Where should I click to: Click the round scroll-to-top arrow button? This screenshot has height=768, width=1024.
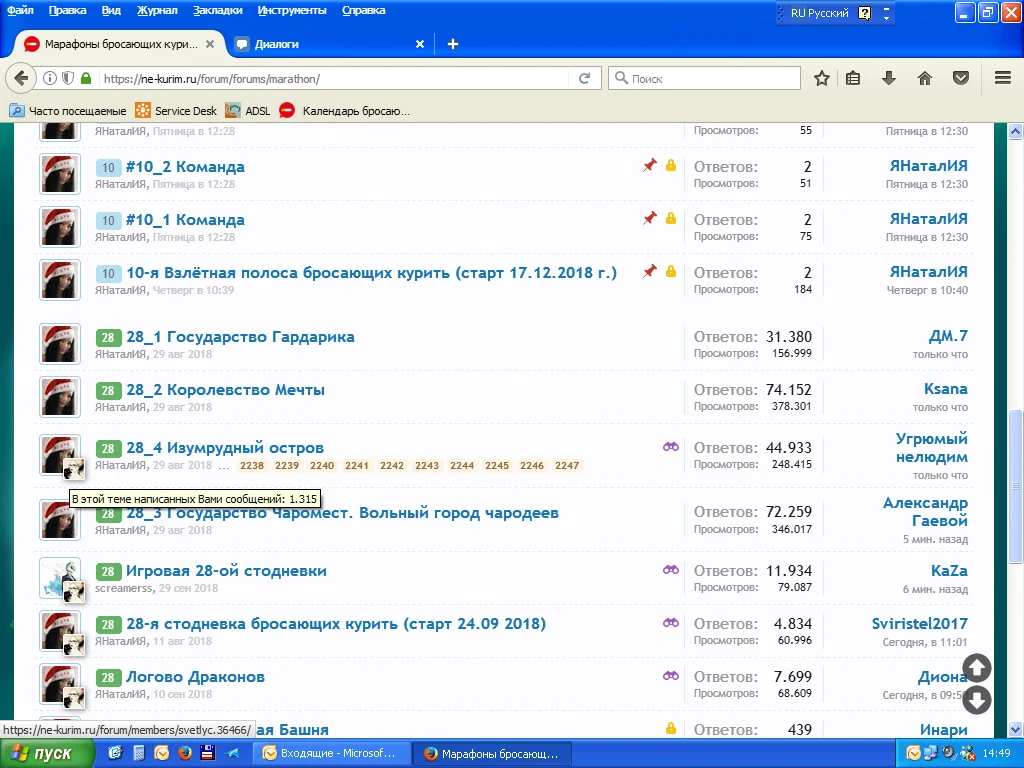tap(977, 668)
